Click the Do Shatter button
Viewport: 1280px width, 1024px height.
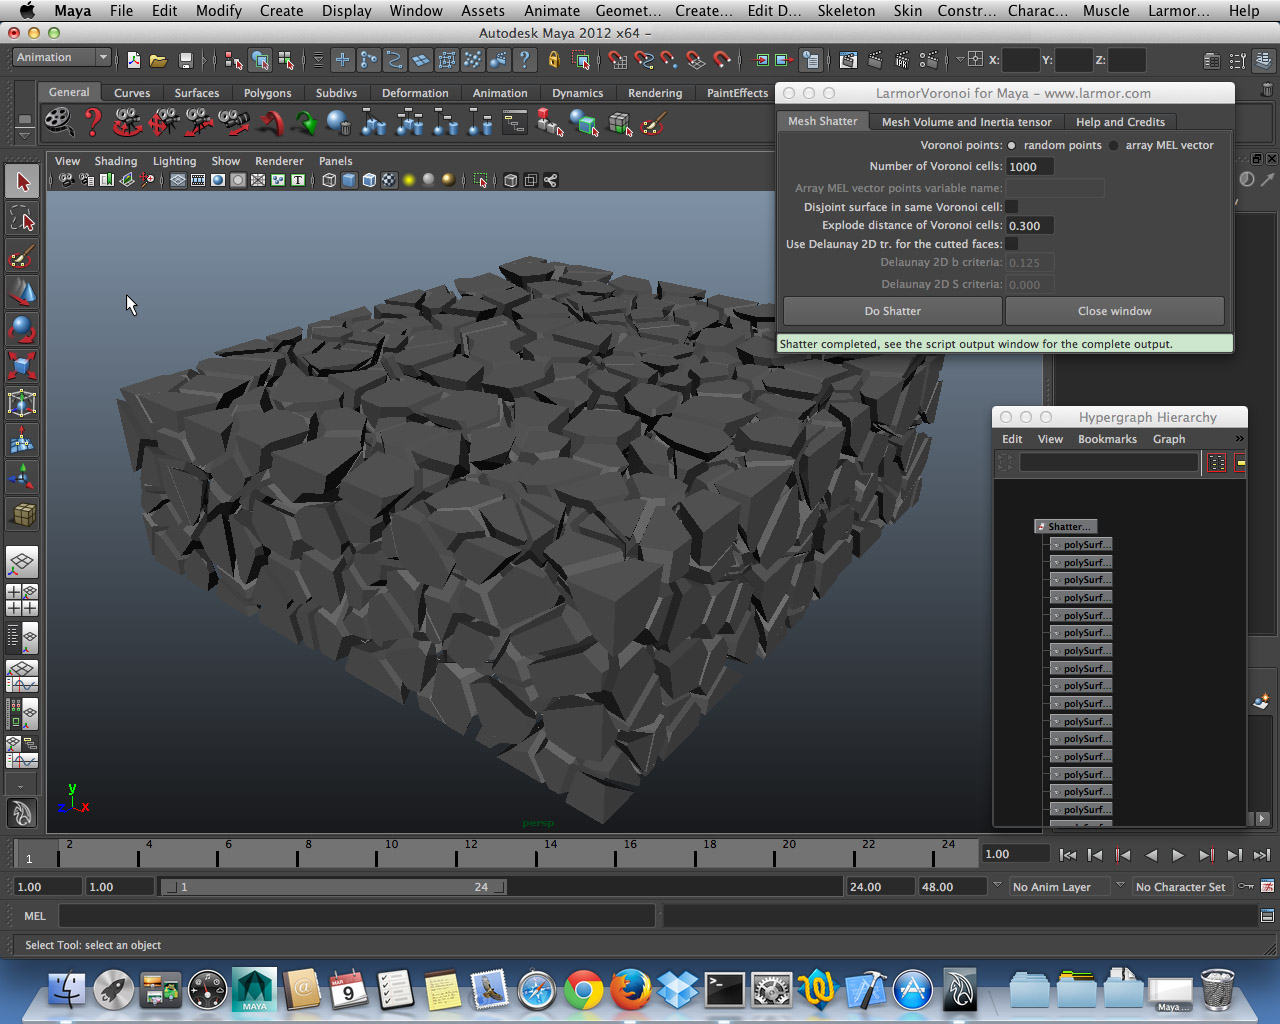[x=892, y=311]
